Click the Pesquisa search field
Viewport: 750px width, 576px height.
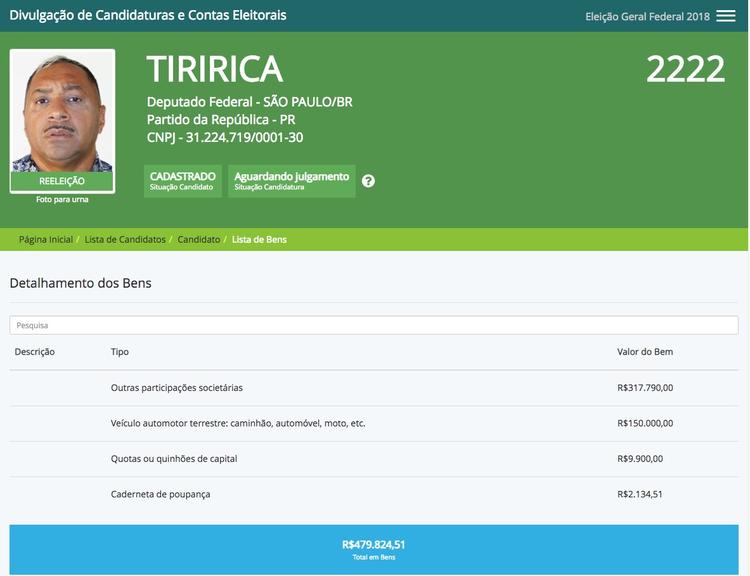pyautogui.click(x=374, y=325)
